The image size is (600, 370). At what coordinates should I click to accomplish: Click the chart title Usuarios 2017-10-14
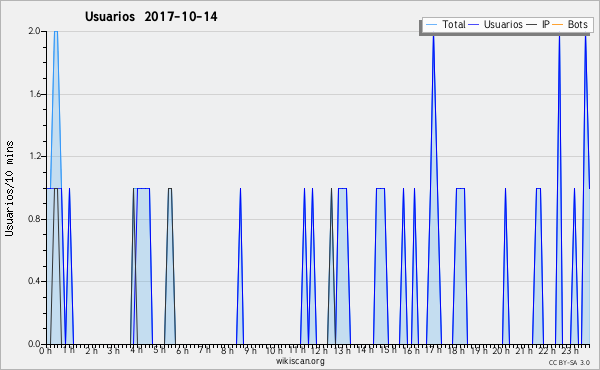[151, 17]
